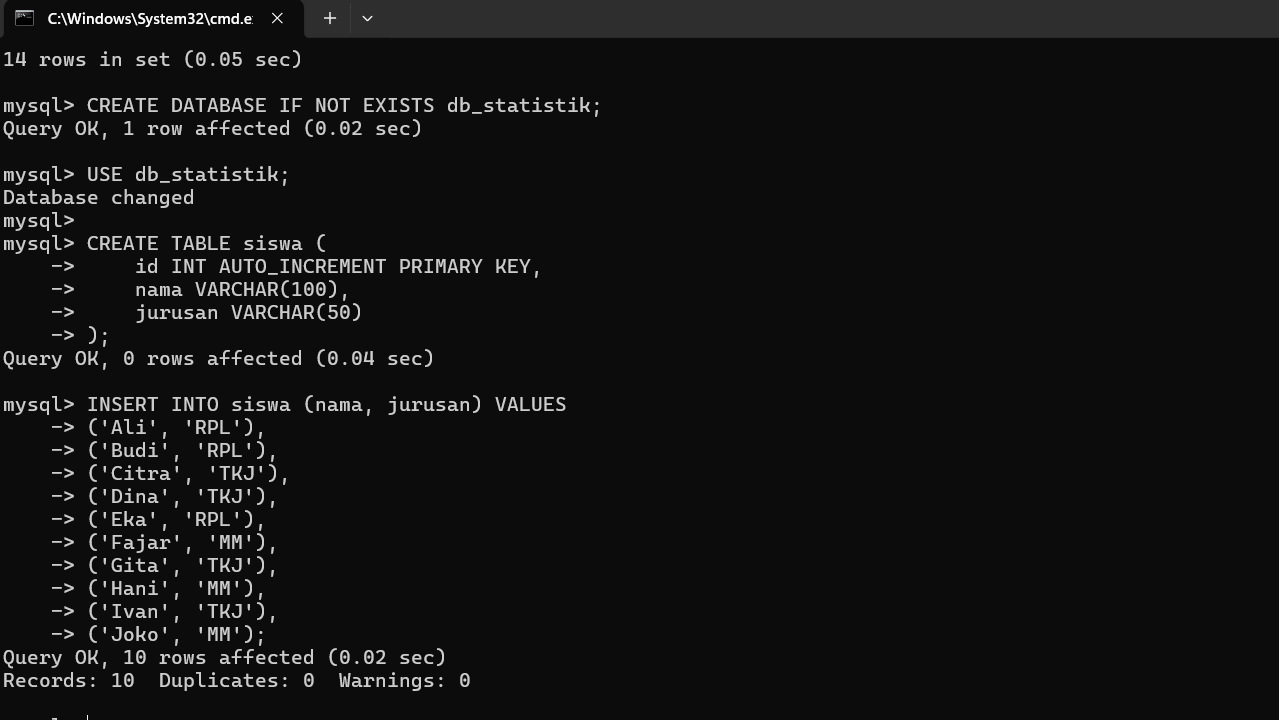Click the CREATE DATABASE IF NOT EXISTS command
The image size is (1279, 720).
coord(344,105)
